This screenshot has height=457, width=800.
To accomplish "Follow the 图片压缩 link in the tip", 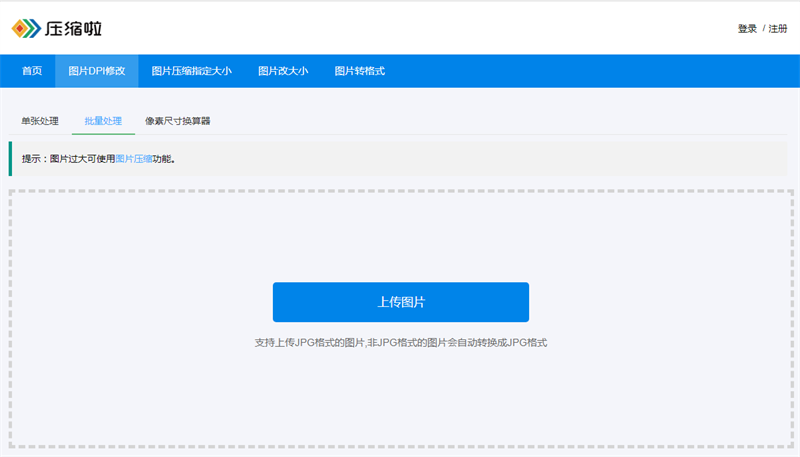I will pos(134,159).
